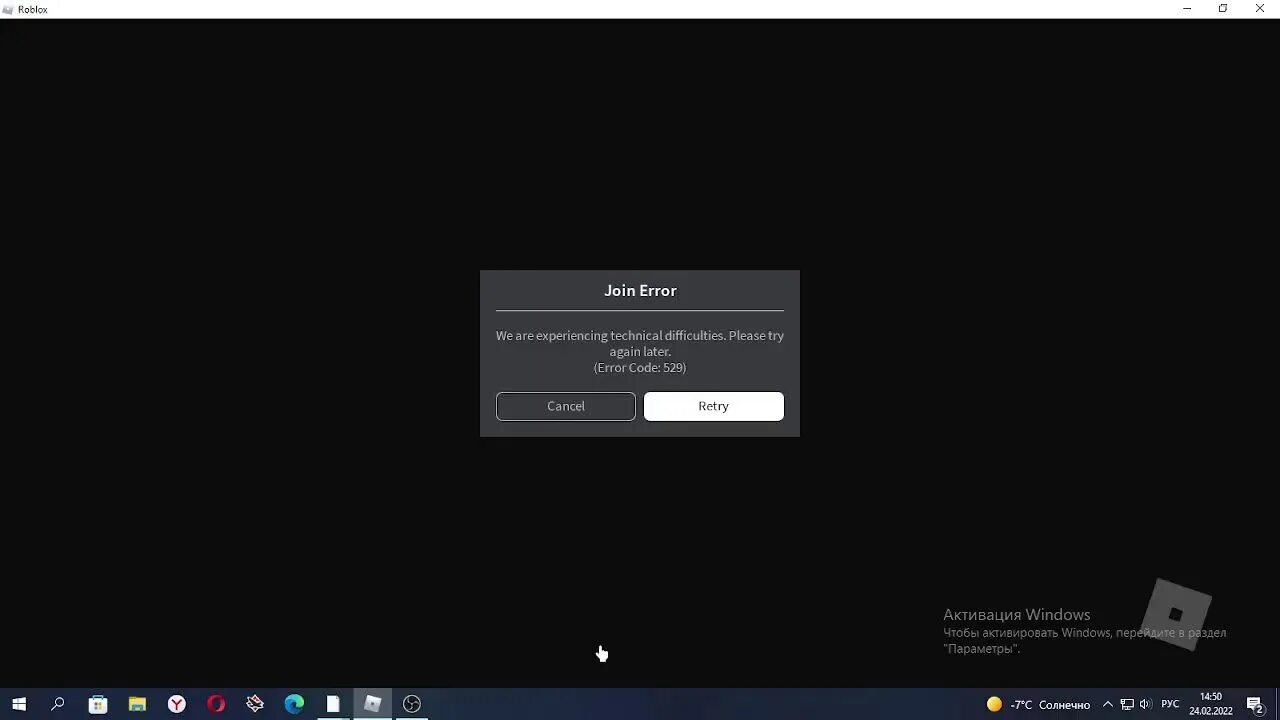Click the Error Code: 529 text

coord(640,368)
